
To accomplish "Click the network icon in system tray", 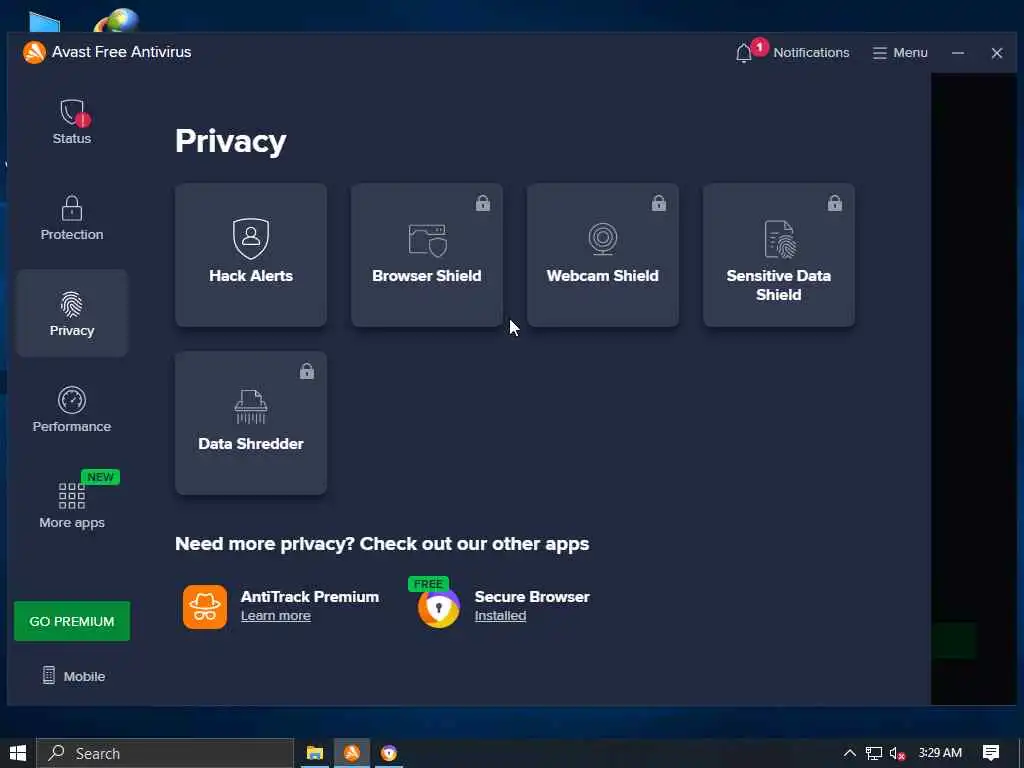I will coord(874,754).
